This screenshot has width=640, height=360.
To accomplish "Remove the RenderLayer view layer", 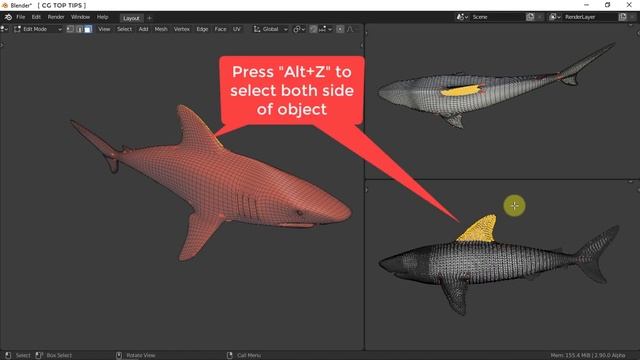I will pos(632,17).
